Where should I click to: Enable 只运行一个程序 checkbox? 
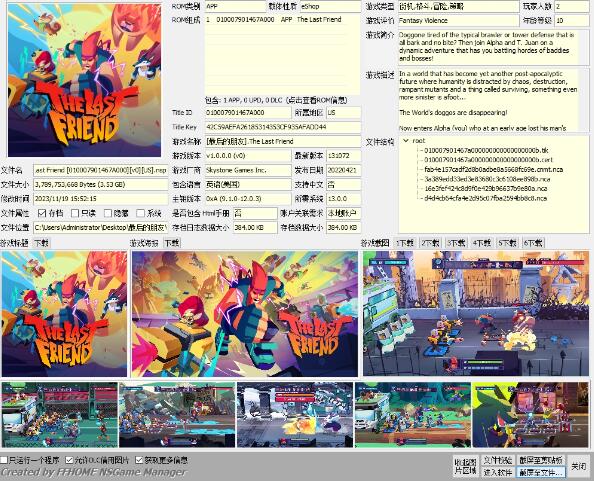[4, 460]
